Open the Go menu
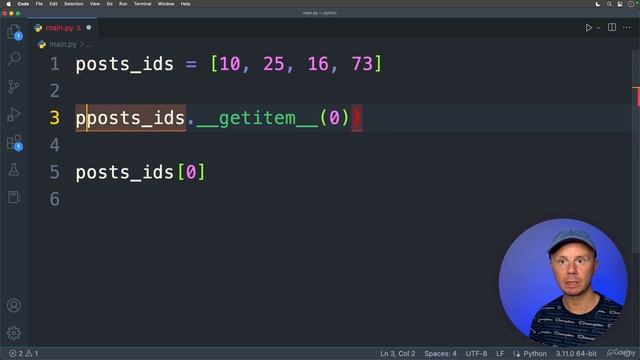 point(109,4)
